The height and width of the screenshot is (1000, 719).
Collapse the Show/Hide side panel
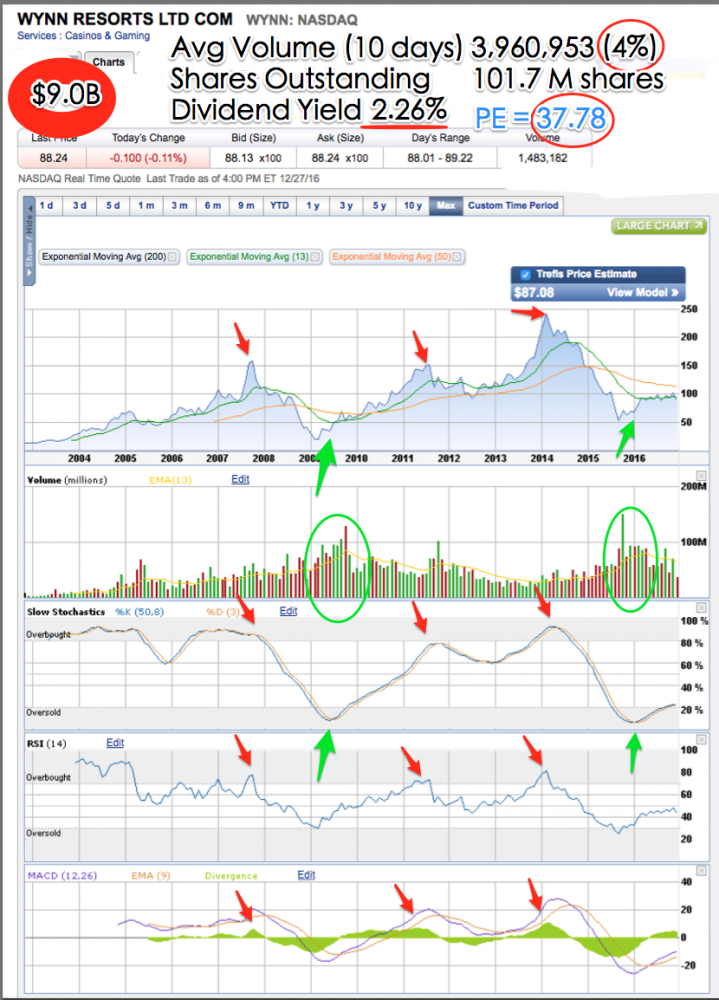click(x=28, y=242)
